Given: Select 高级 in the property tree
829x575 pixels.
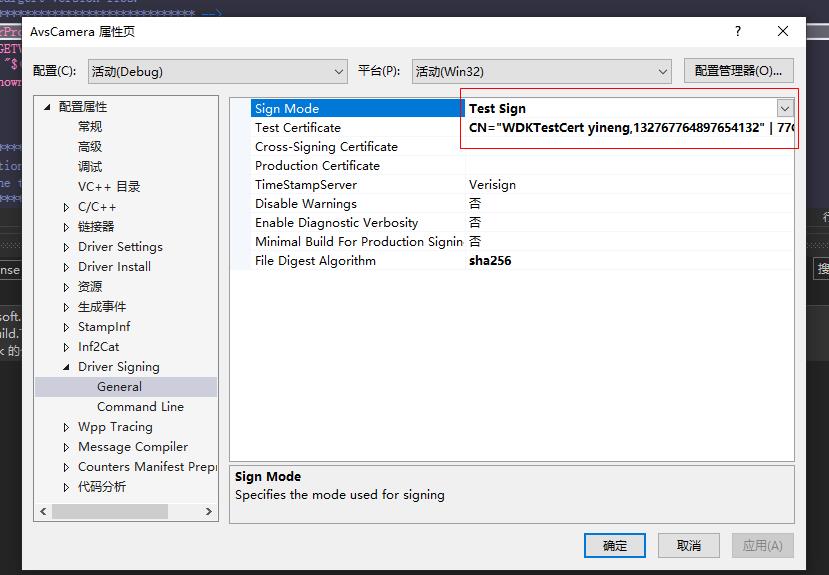Looking at the screenshot, I should [90, 146].
